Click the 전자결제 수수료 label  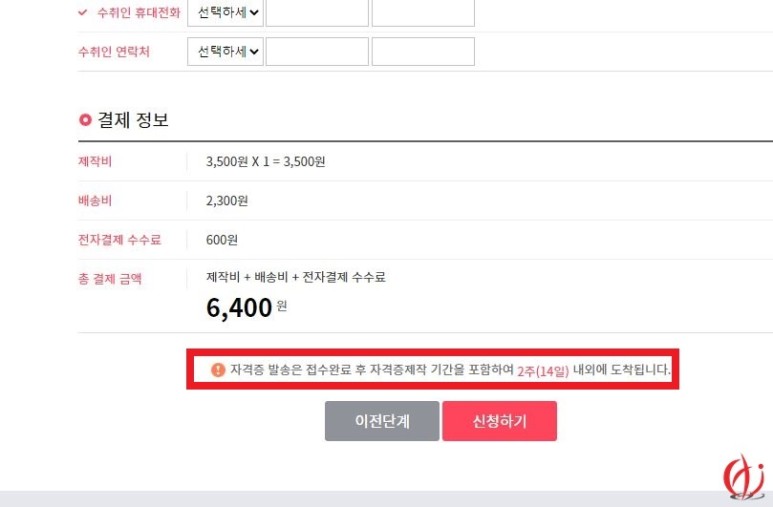(x=120, y=240)
